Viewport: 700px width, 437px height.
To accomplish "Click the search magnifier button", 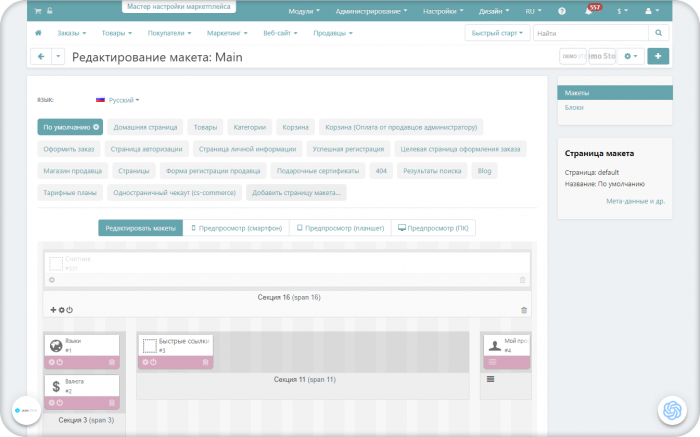I will 658,33.
